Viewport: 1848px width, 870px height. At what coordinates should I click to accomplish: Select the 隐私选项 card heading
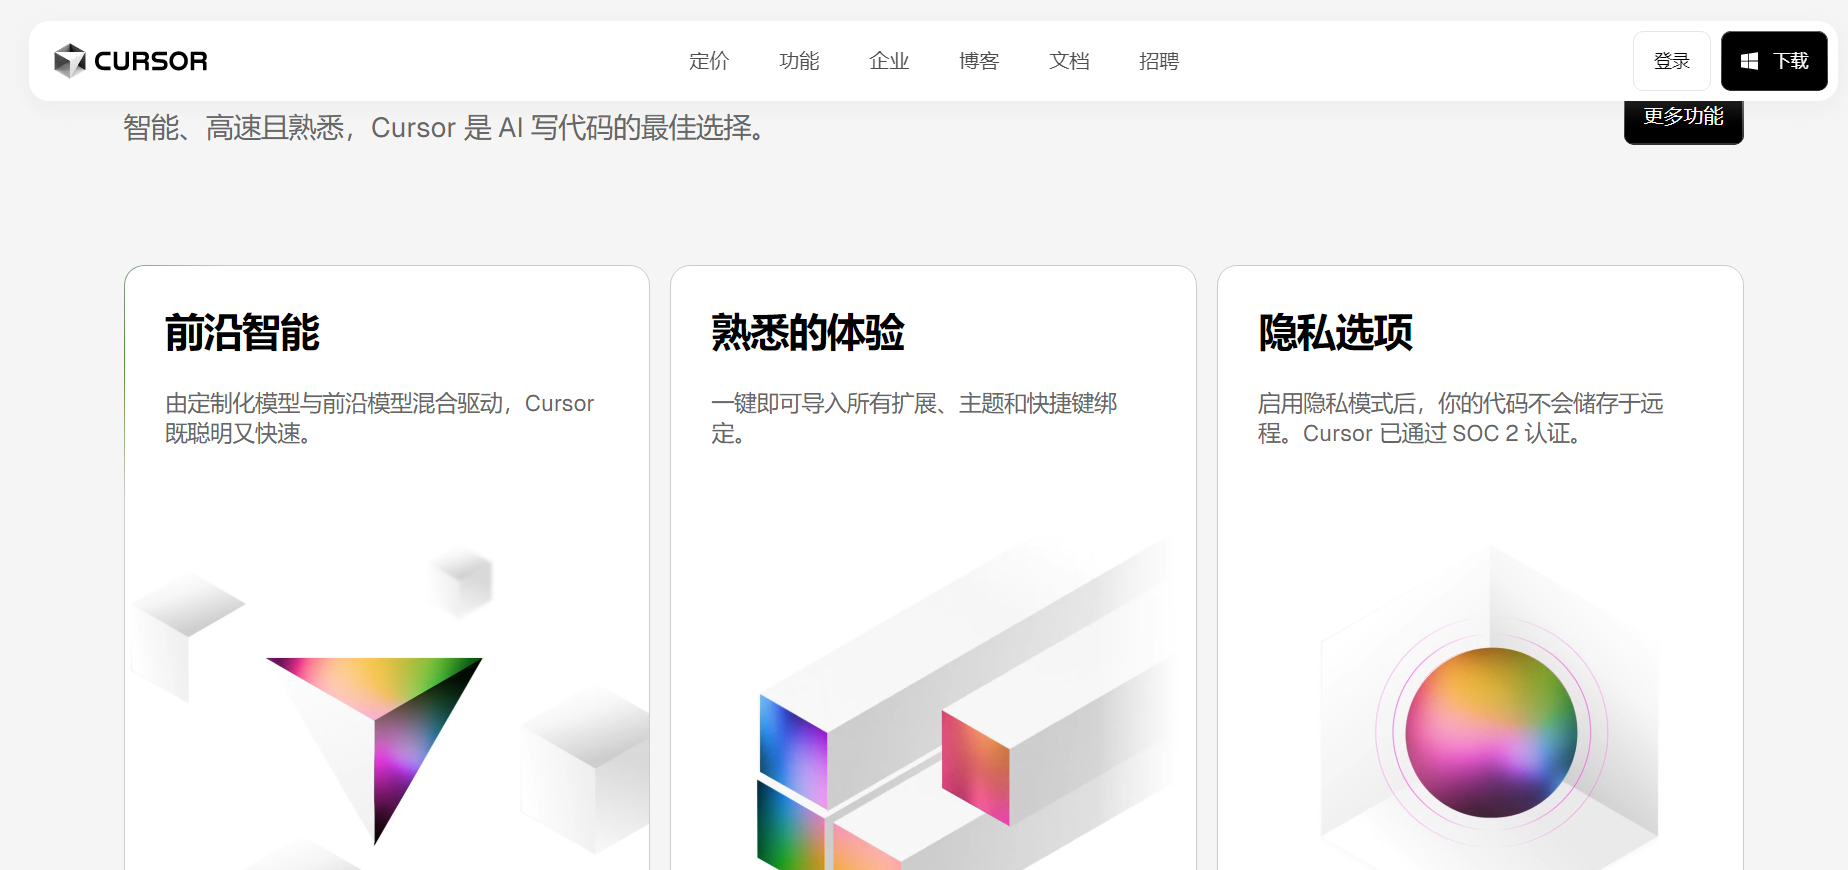(x=1336, y=332)
